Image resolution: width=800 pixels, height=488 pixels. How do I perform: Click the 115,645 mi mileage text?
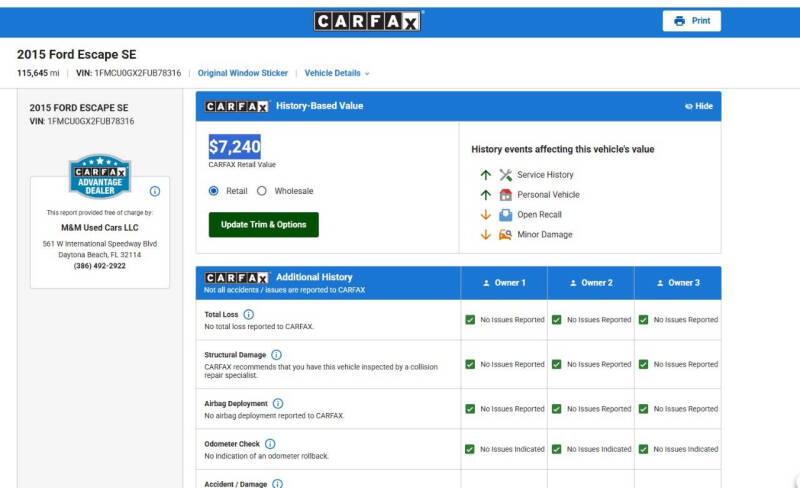[38, 73]
